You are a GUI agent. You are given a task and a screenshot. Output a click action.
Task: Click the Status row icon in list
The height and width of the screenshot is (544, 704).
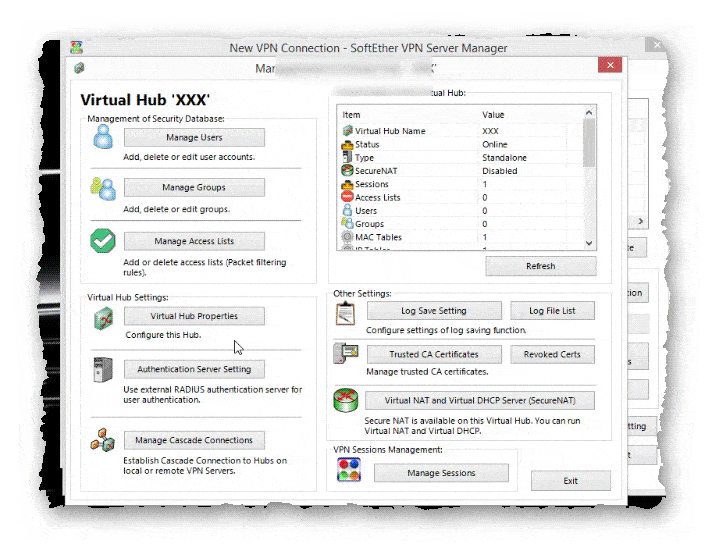click(x=348, y=145)
